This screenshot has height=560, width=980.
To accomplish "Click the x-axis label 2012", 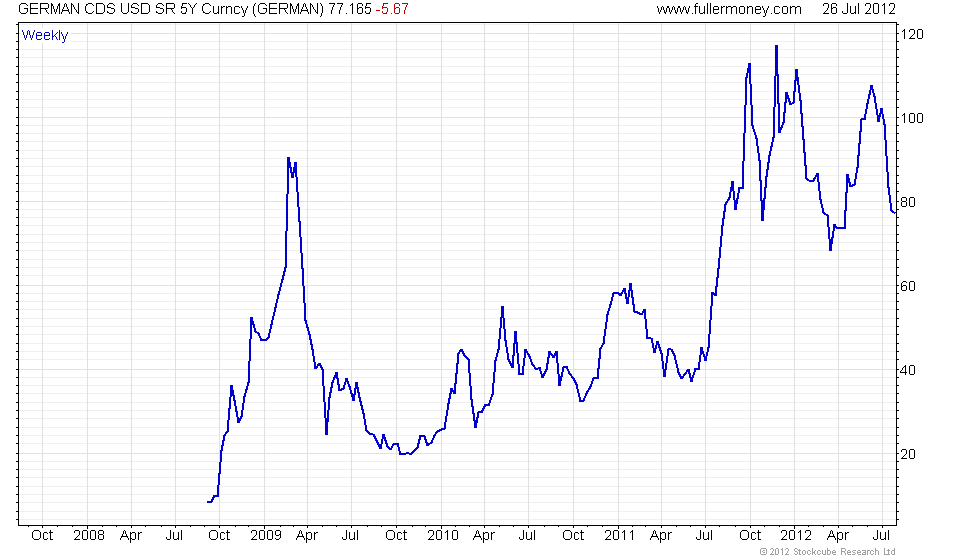I will tap(796, 536).
